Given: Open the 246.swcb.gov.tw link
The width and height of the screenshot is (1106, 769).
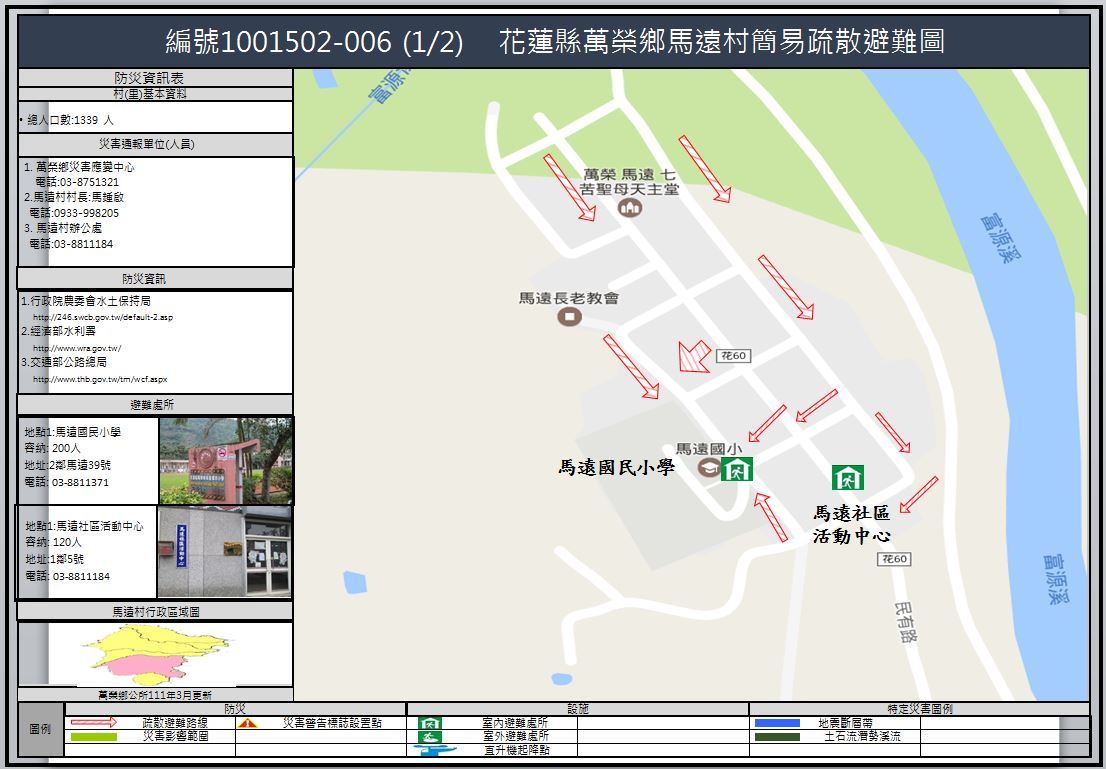Looking at the screenshot, I should [x=103, y=317].
